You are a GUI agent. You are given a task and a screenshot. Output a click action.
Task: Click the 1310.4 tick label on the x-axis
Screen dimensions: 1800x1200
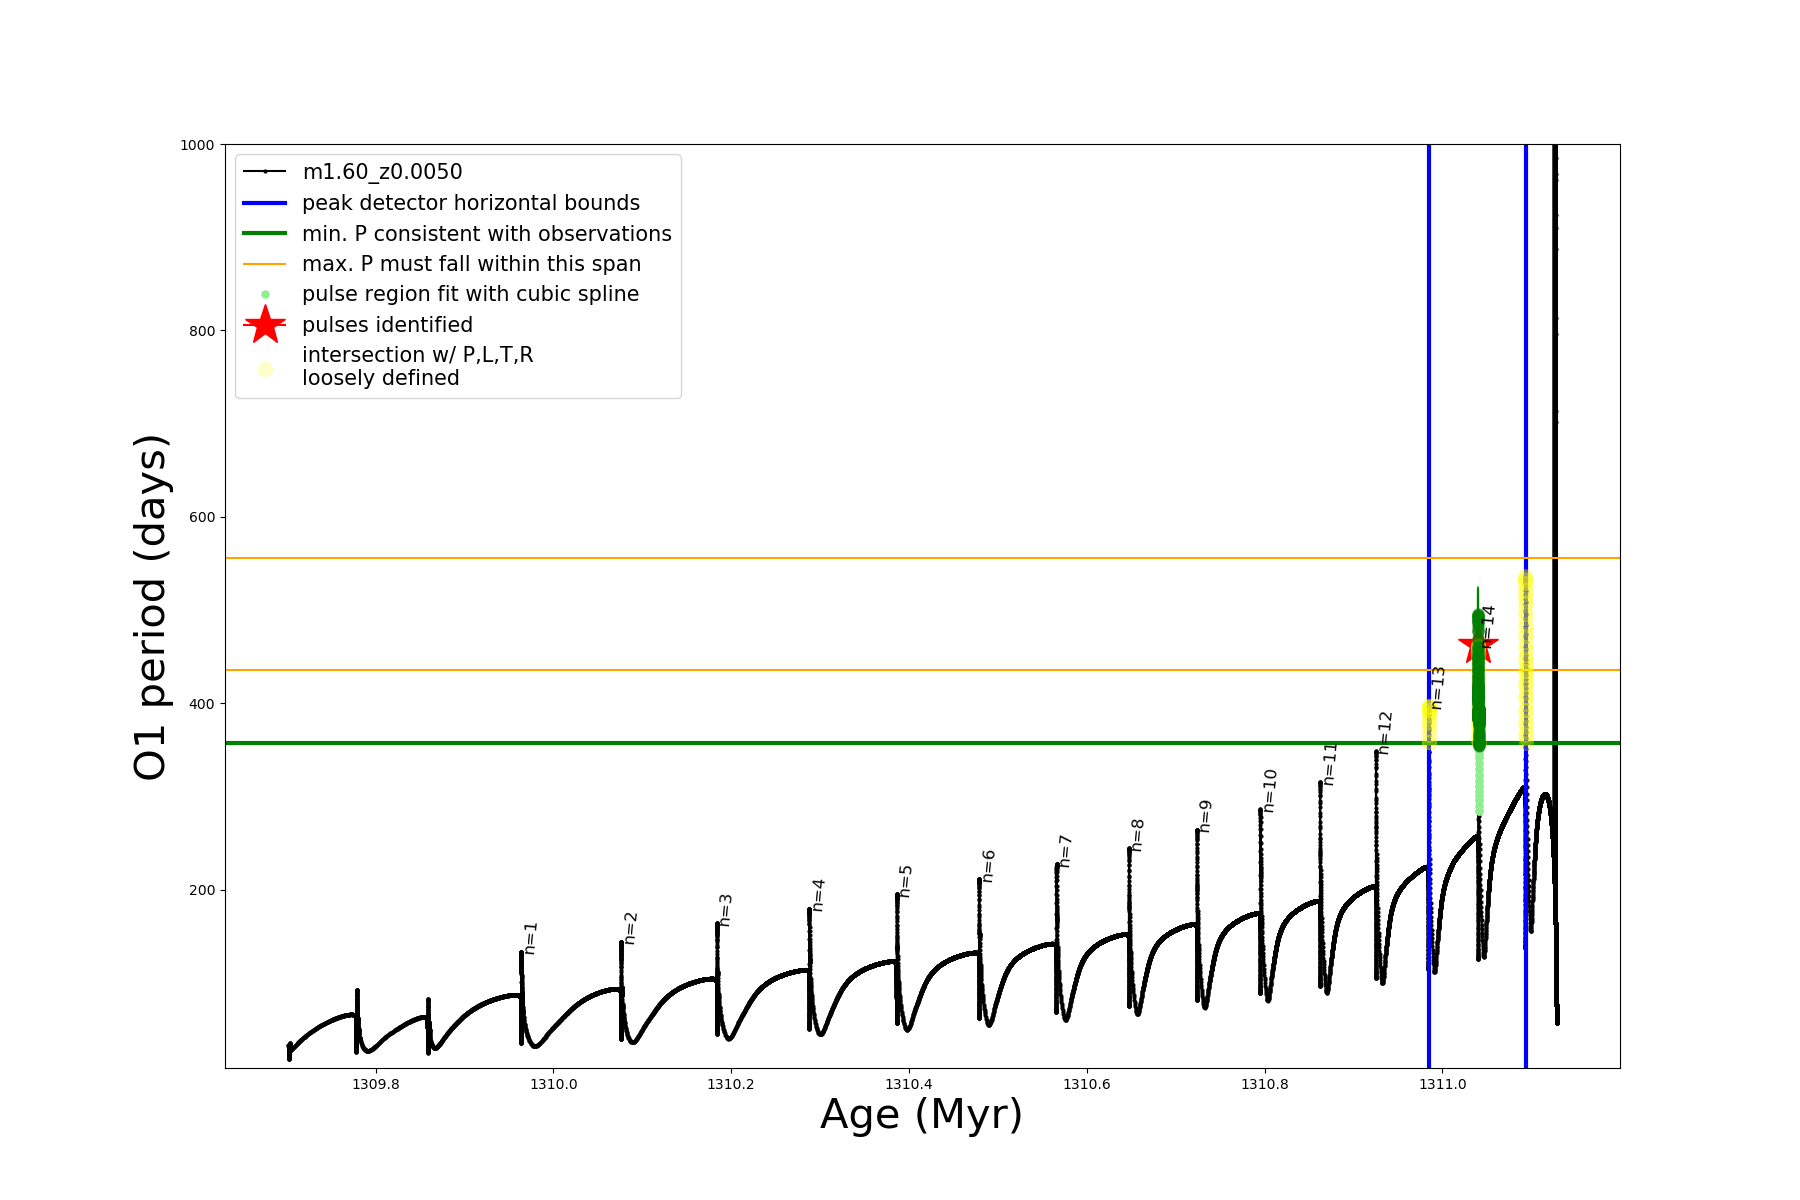point(909,1085)
